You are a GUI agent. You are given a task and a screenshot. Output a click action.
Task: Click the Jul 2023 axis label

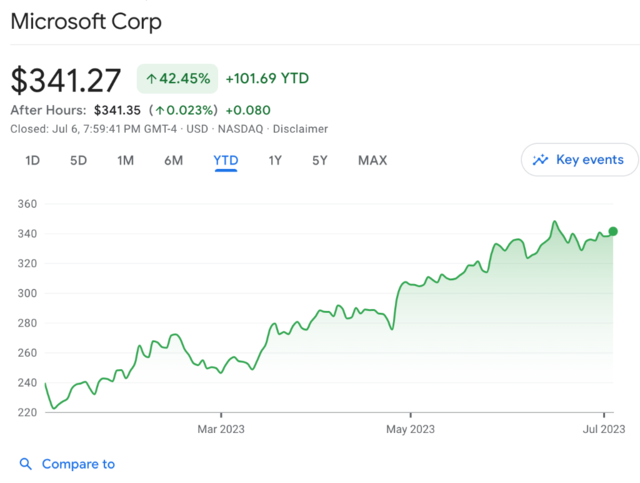(604, 429)
